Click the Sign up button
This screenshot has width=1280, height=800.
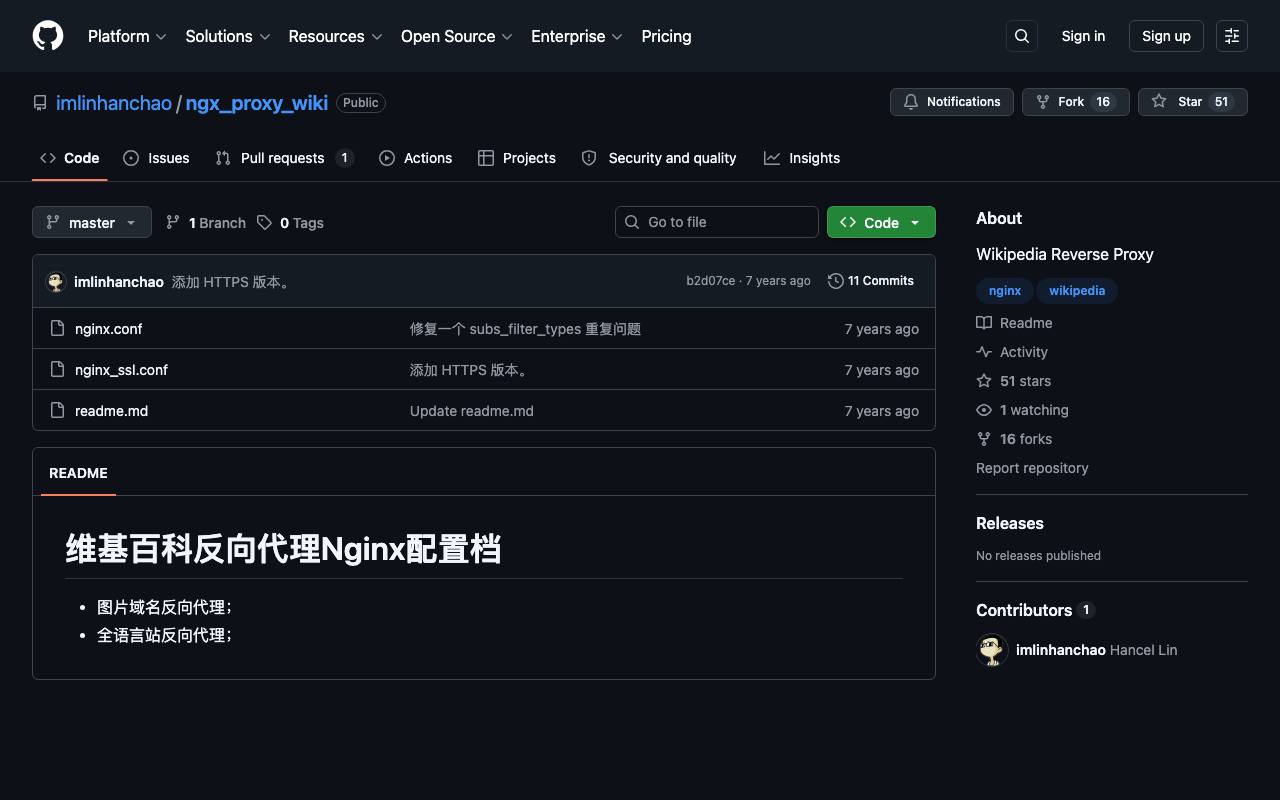pyautogui.click(x=1166, y=36)
